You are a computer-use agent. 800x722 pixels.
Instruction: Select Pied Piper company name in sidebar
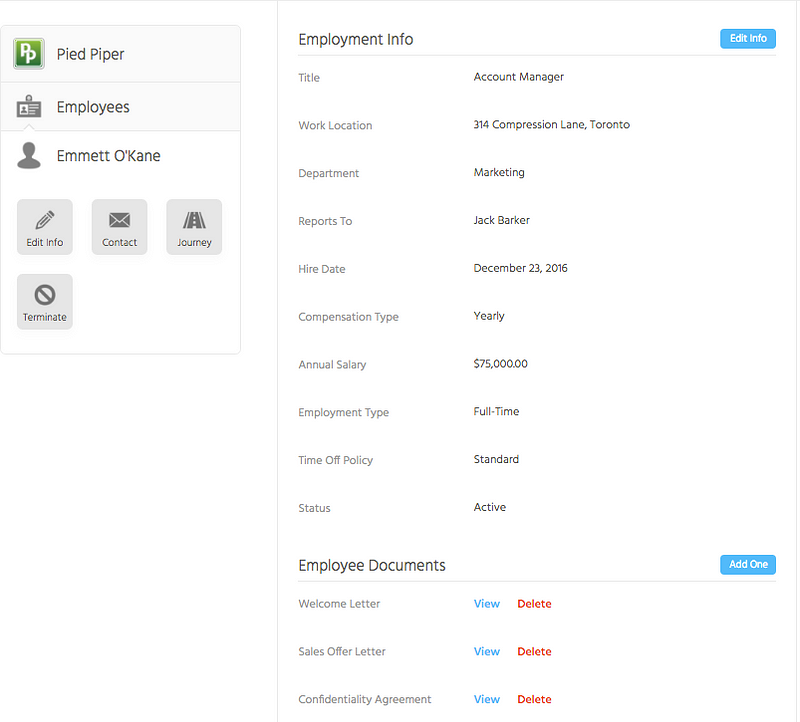tap(90, 54)
